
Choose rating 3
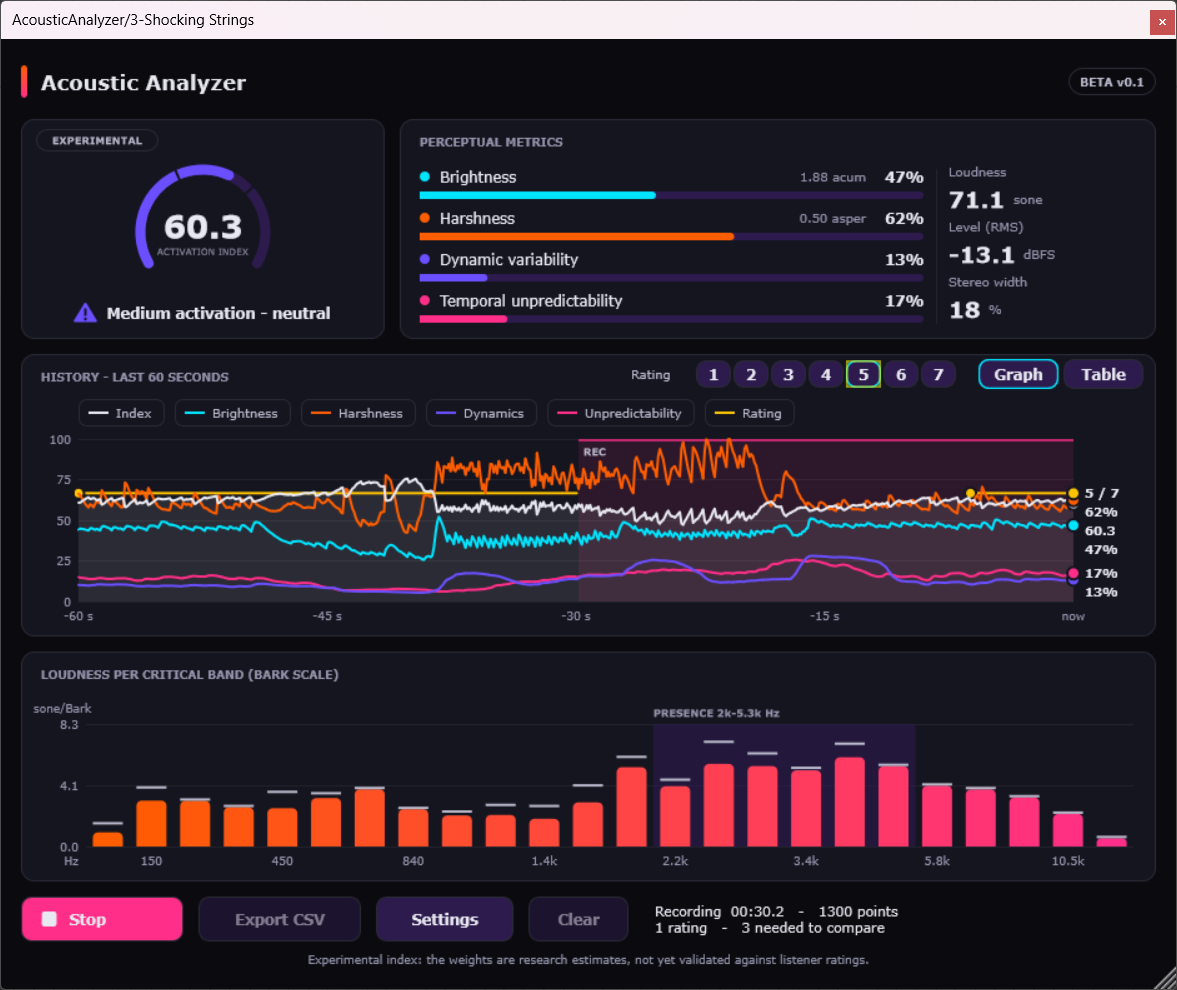tap(789, 375)
